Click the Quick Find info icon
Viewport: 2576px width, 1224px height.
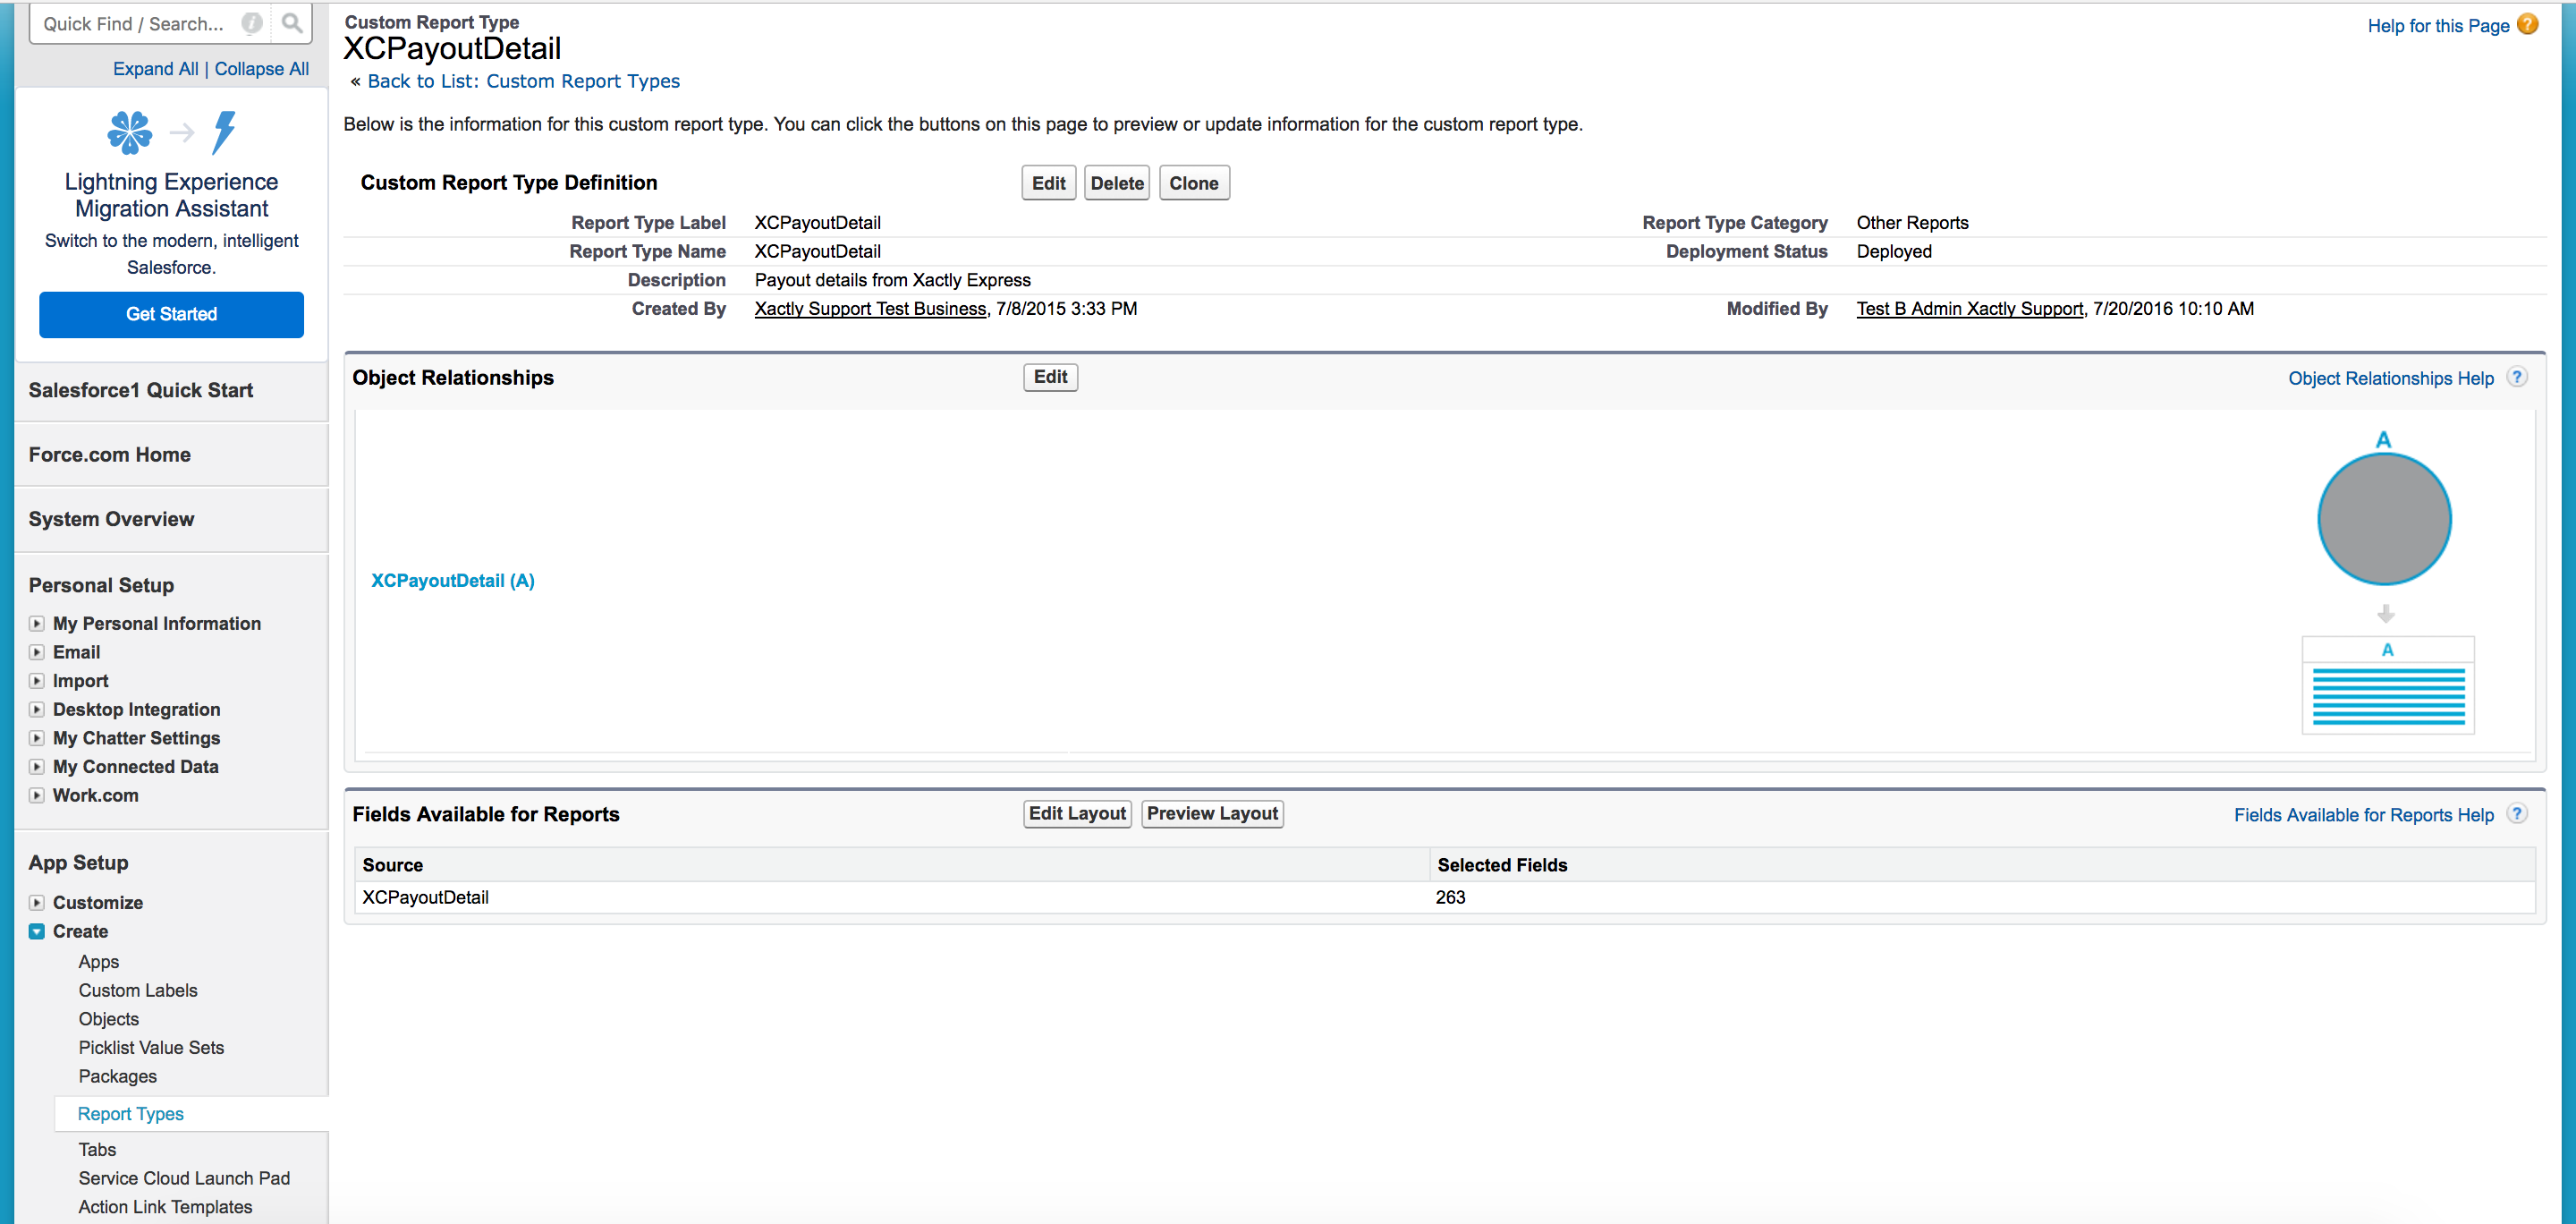[x=252, y=23]
